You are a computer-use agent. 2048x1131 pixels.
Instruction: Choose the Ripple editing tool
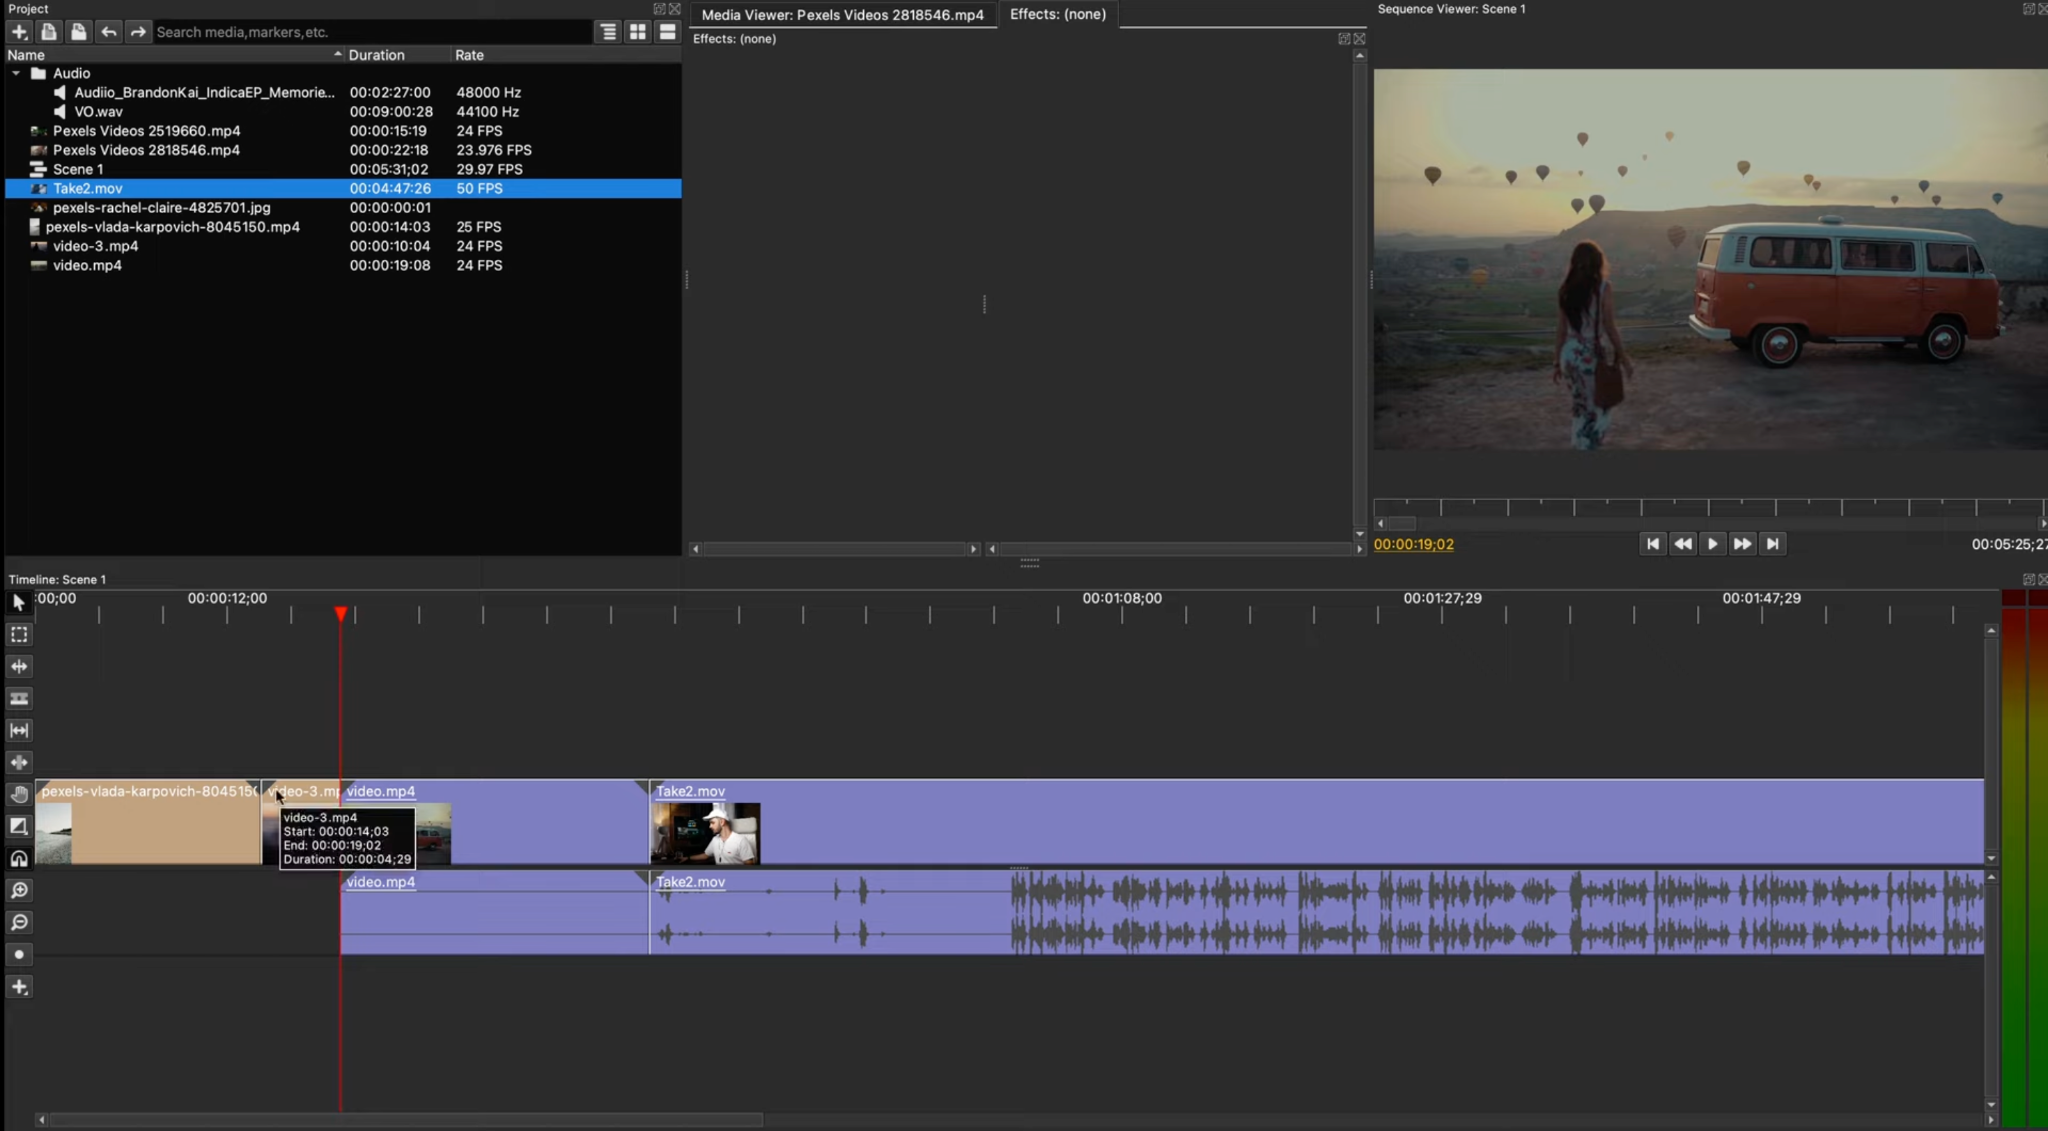[19, 666]
